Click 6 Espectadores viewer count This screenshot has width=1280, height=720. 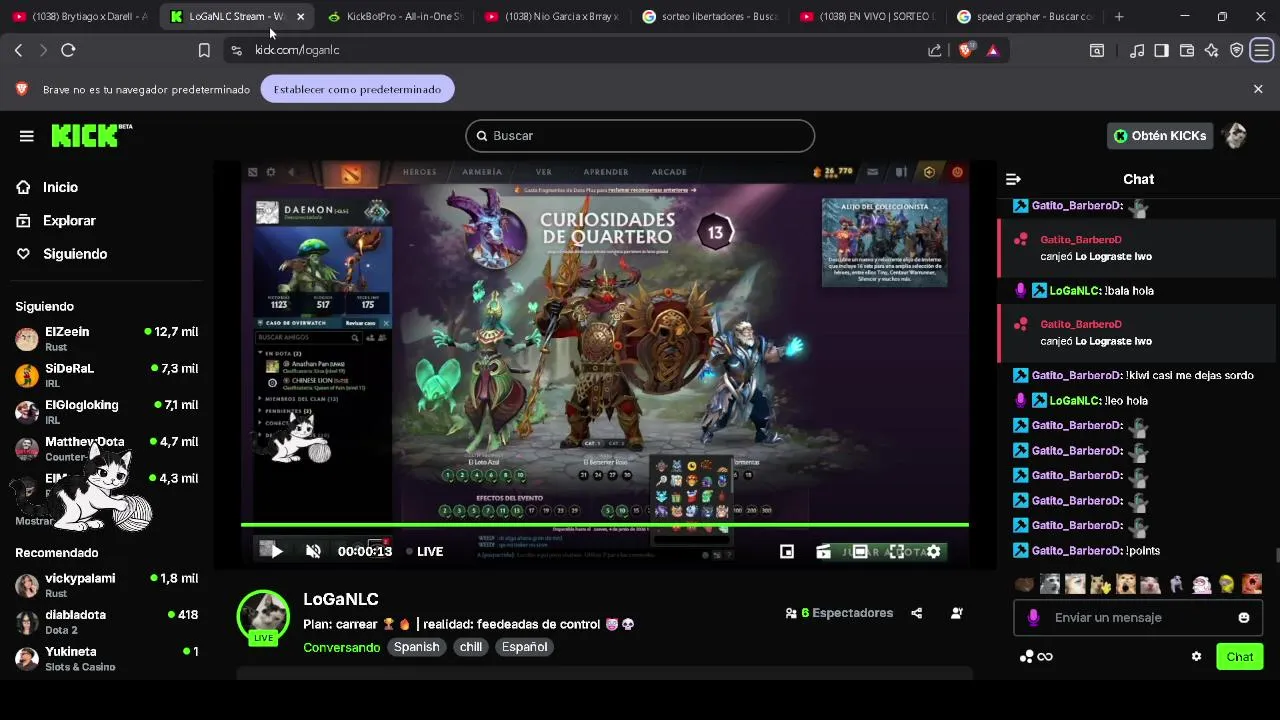pos(839,613)
